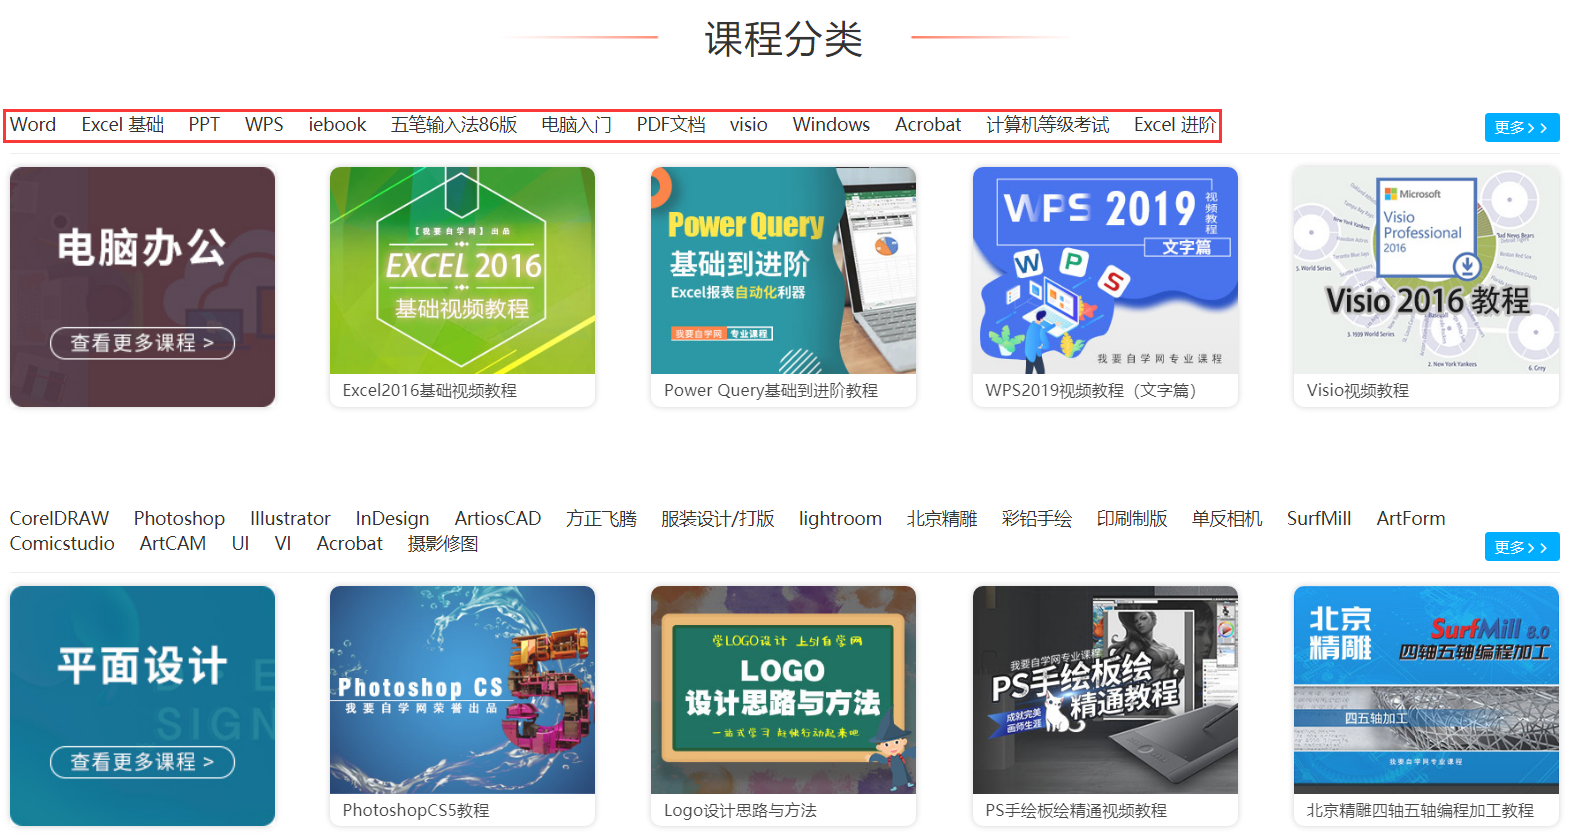The width and height of the screenshot is (1571, 838).
Task: Open the InDesign category
Action: [392, 518]
